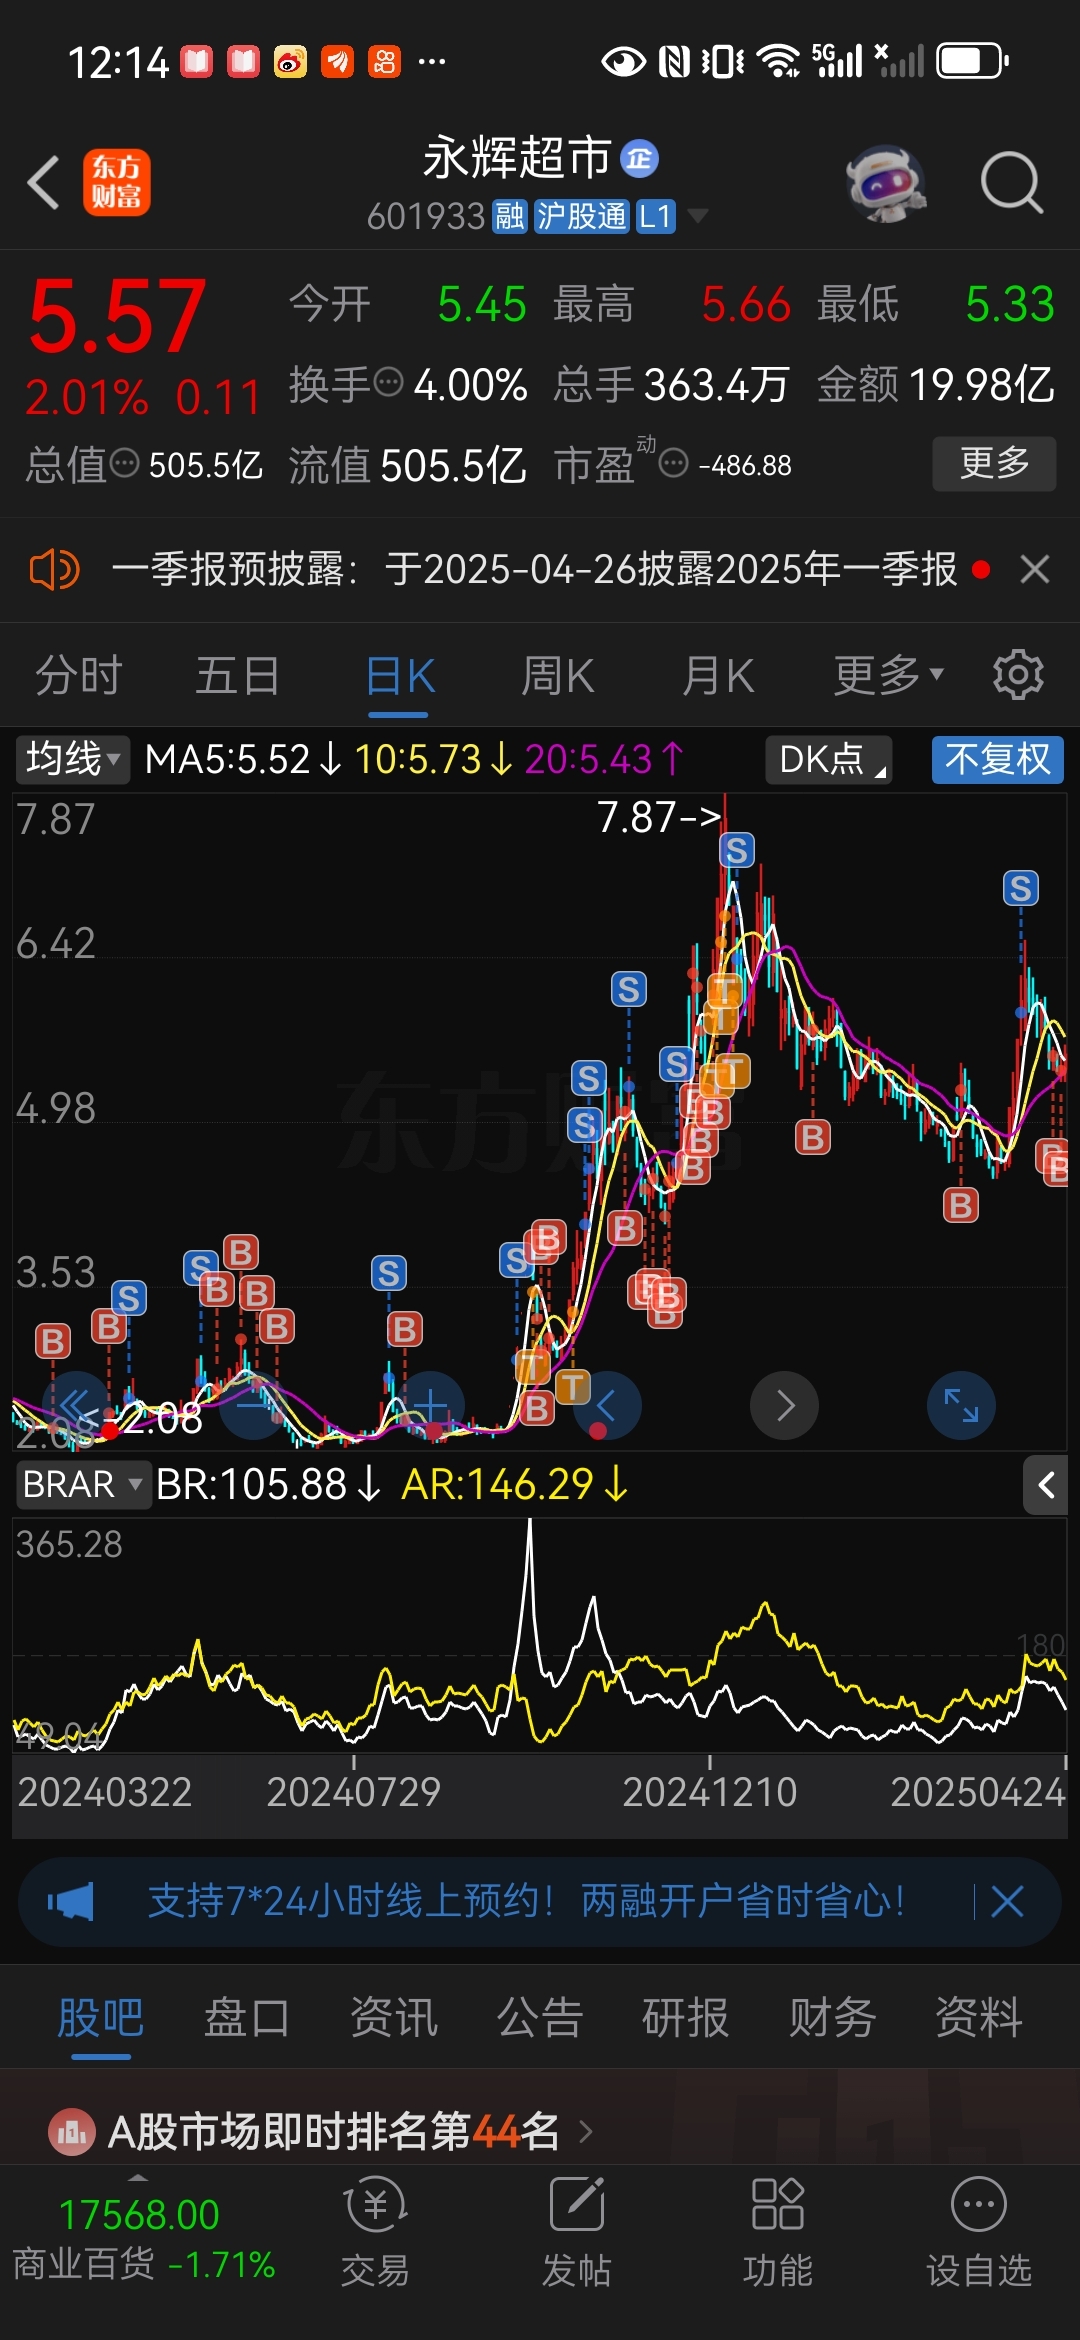Dismiss the 一季报预披露 notice

coord(1035,570)
